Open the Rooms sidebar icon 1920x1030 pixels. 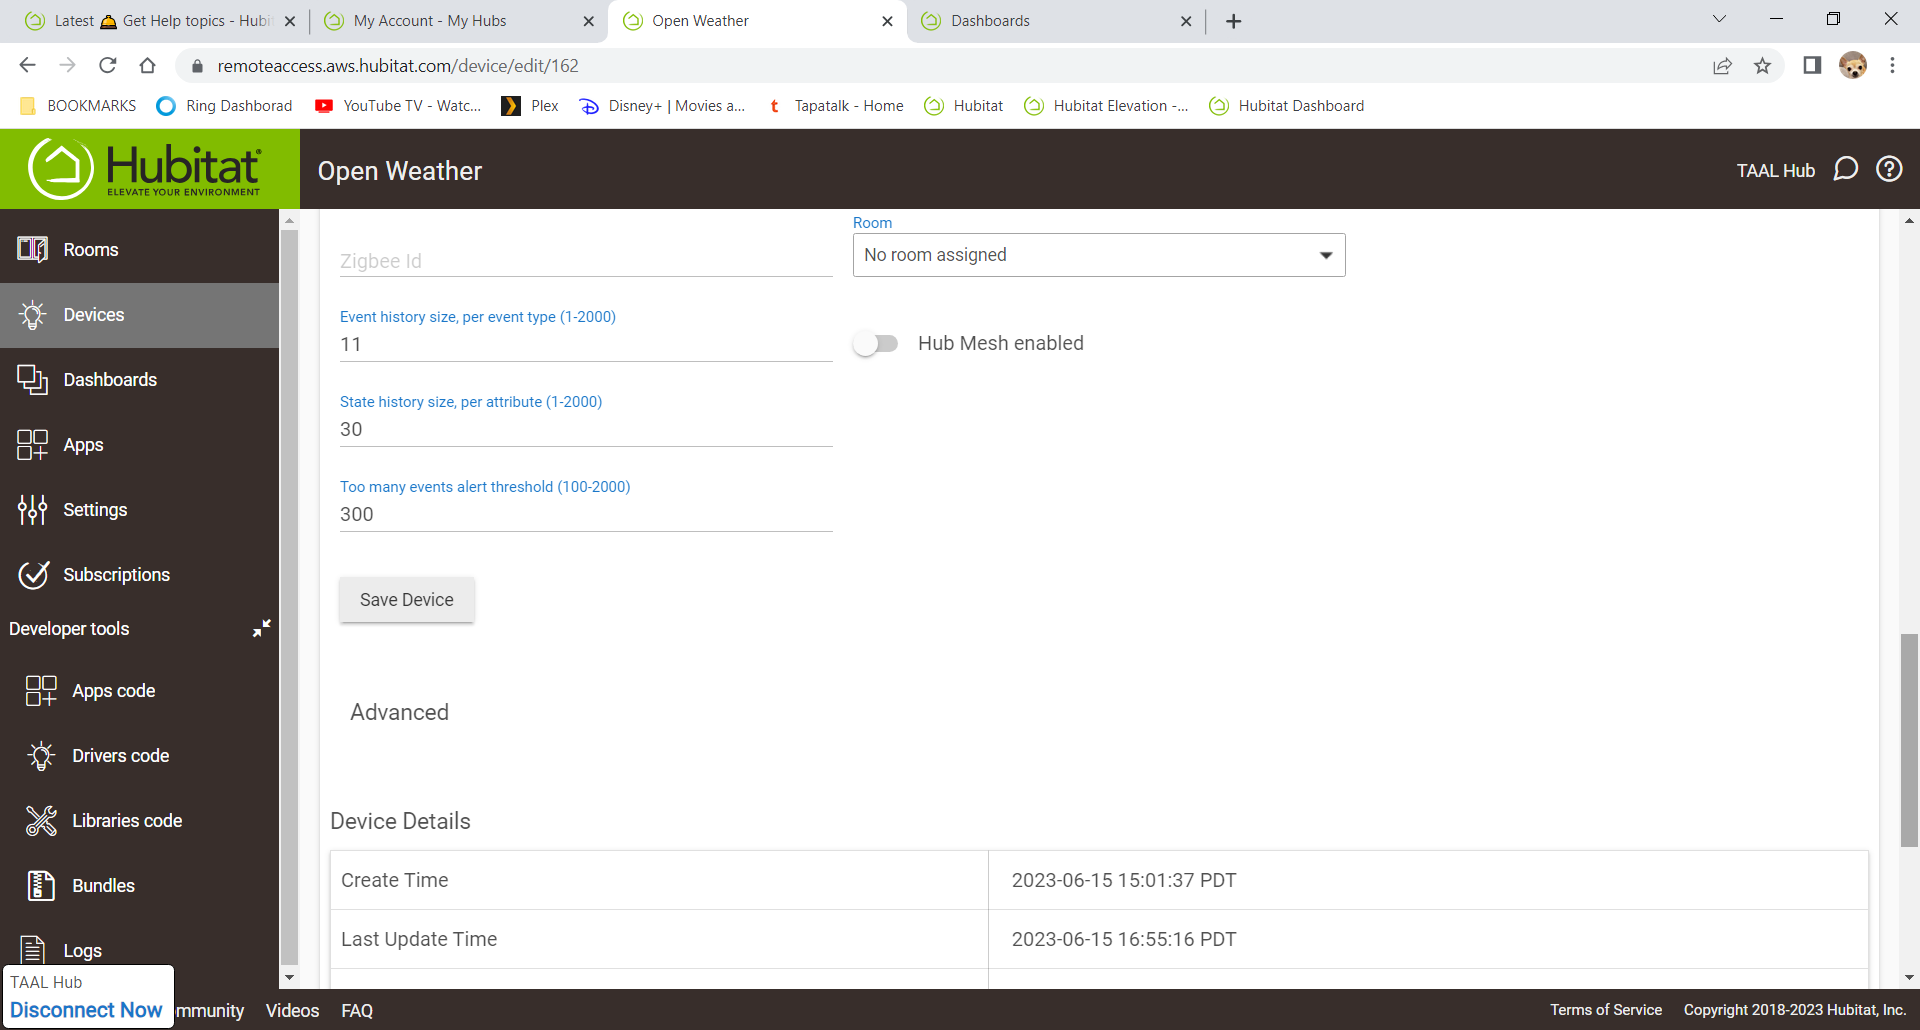click(x=32, y=250)
